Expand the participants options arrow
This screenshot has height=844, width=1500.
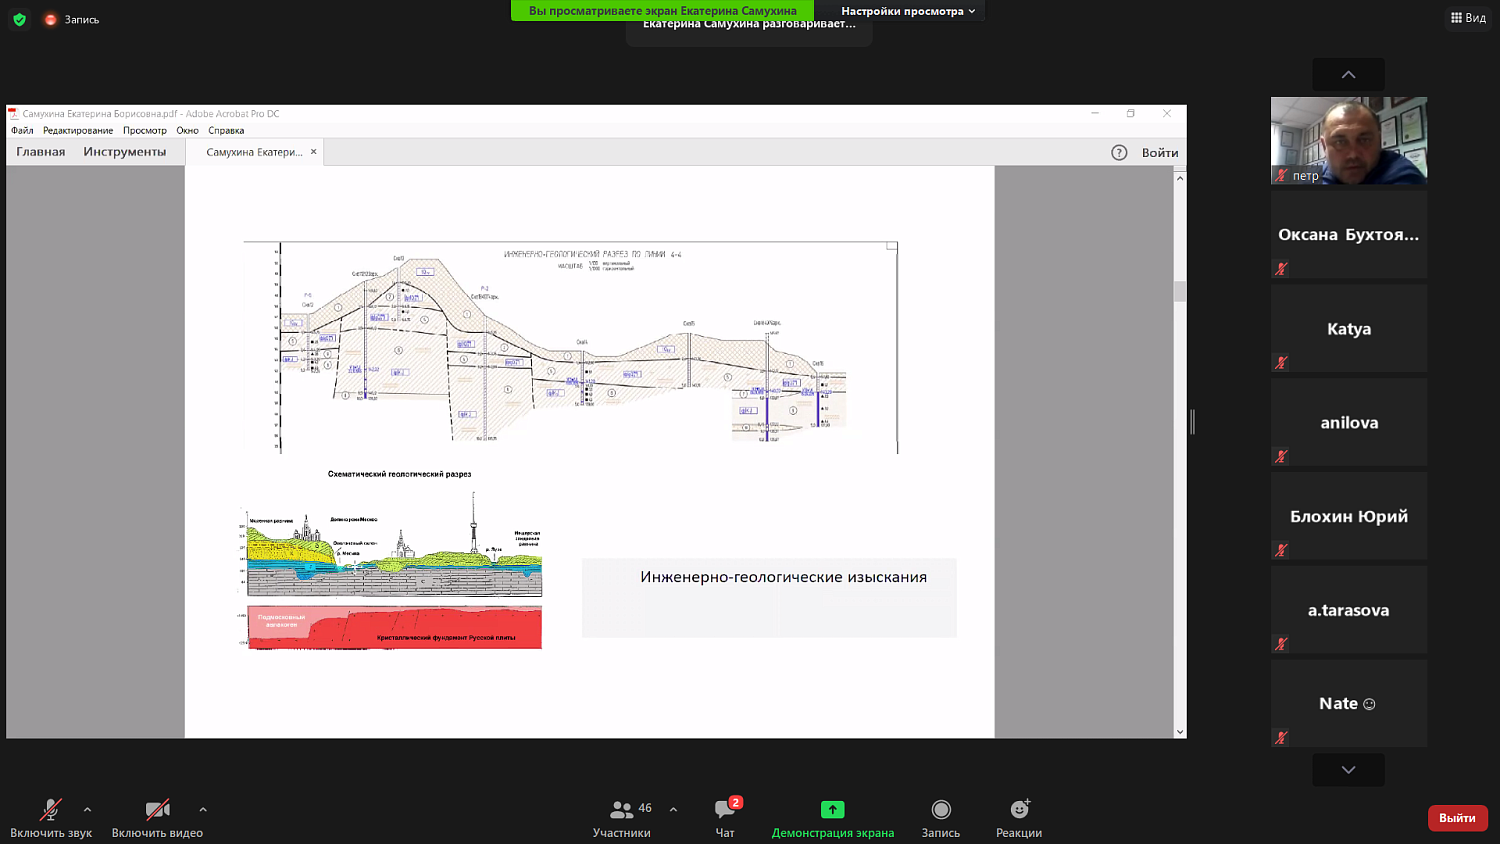673,809
